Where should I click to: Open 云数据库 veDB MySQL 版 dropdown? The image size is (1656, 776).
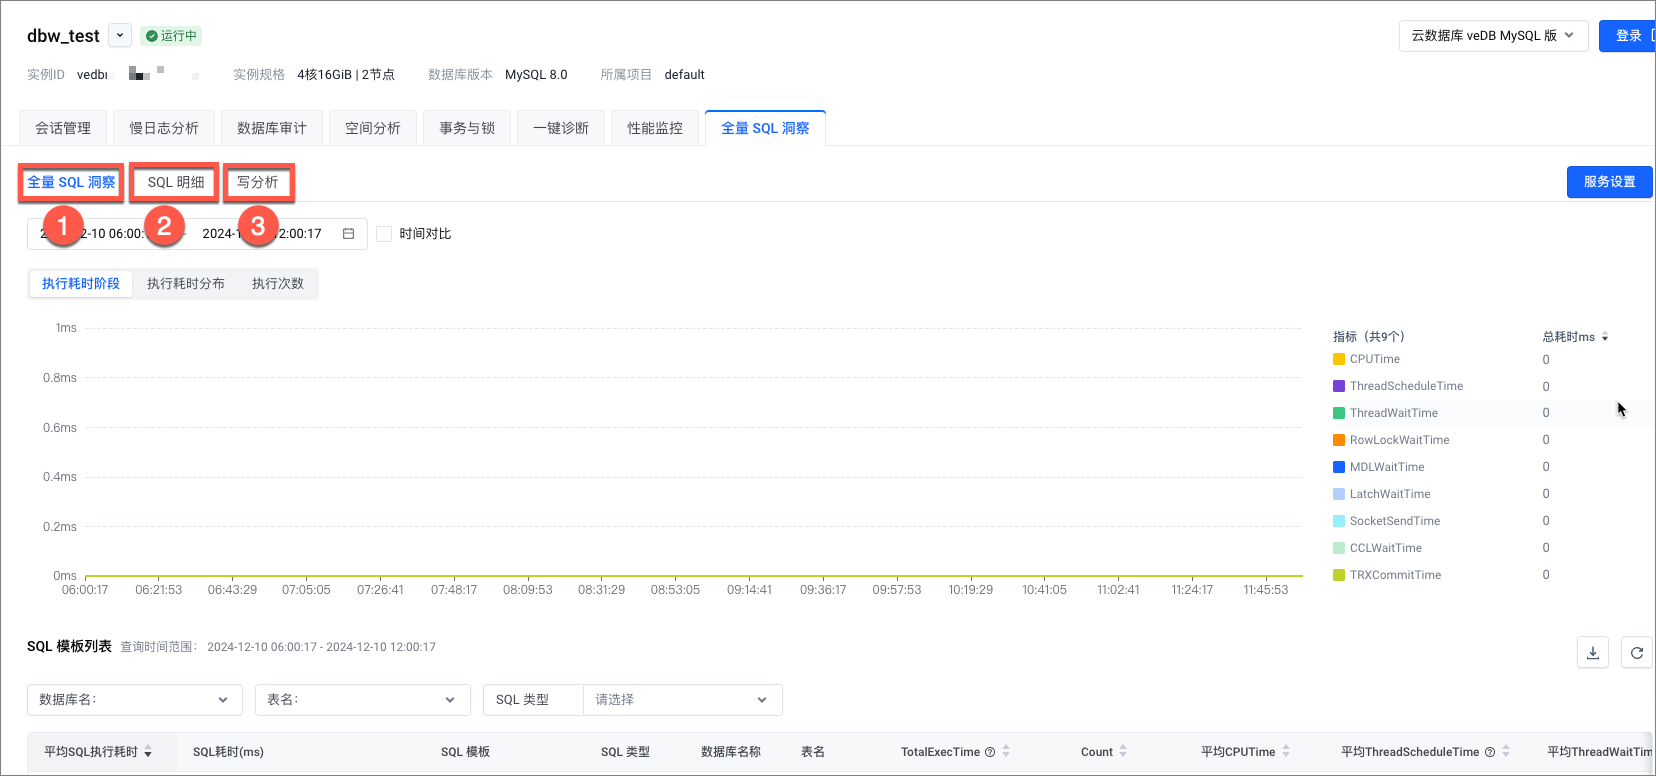[1493, 36]
